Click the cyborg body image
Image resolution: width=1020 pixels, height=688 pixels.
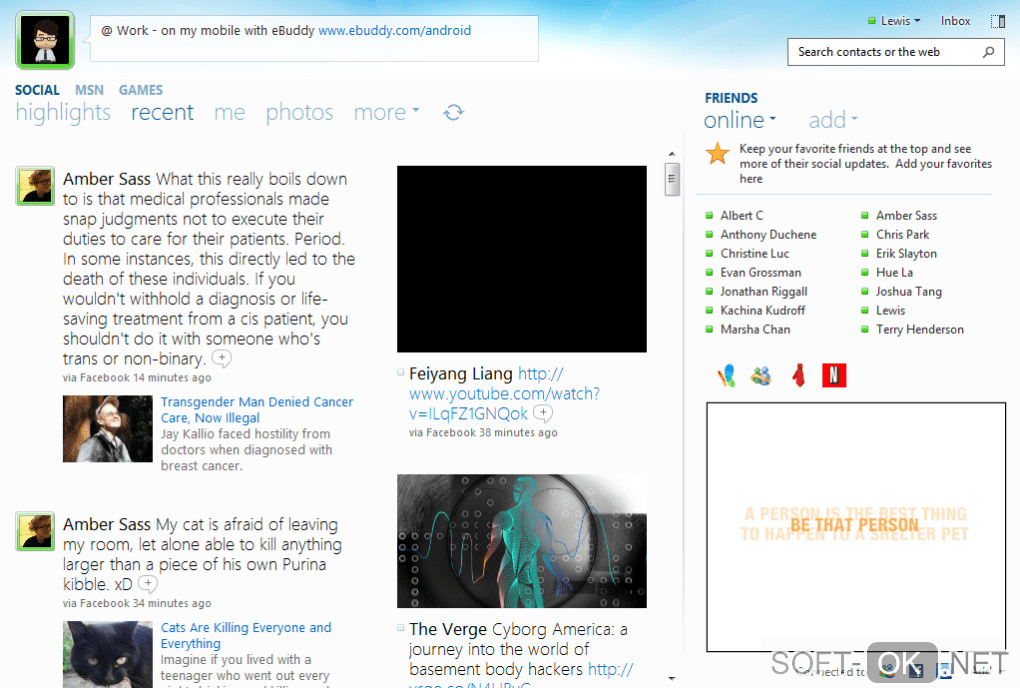coord(522,541)
